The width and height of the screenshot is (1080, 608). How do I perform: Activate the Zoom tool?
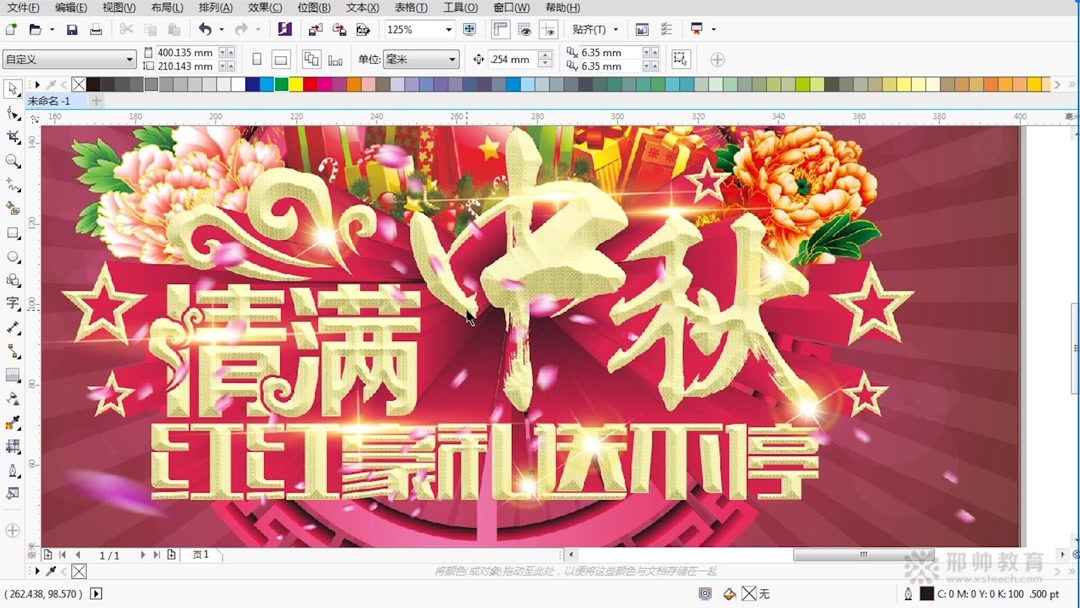pyautogui.click(x=12, y=160)
